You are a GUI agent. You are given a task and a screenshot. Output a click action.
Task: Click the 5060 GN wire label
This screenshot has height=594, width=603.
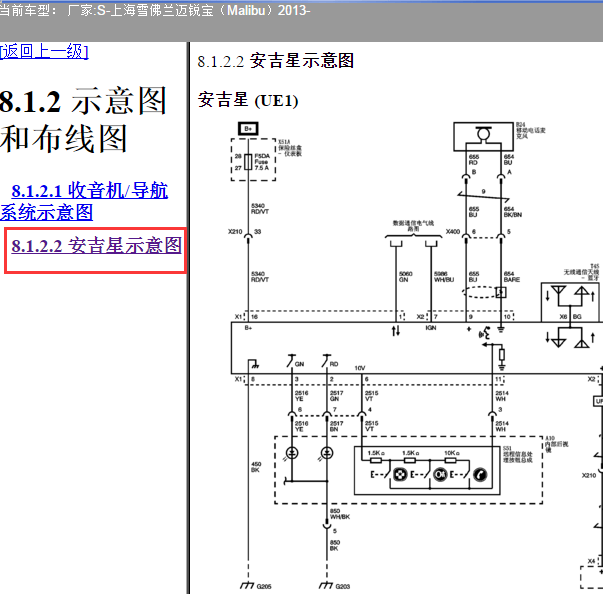(x=406, y=277)
